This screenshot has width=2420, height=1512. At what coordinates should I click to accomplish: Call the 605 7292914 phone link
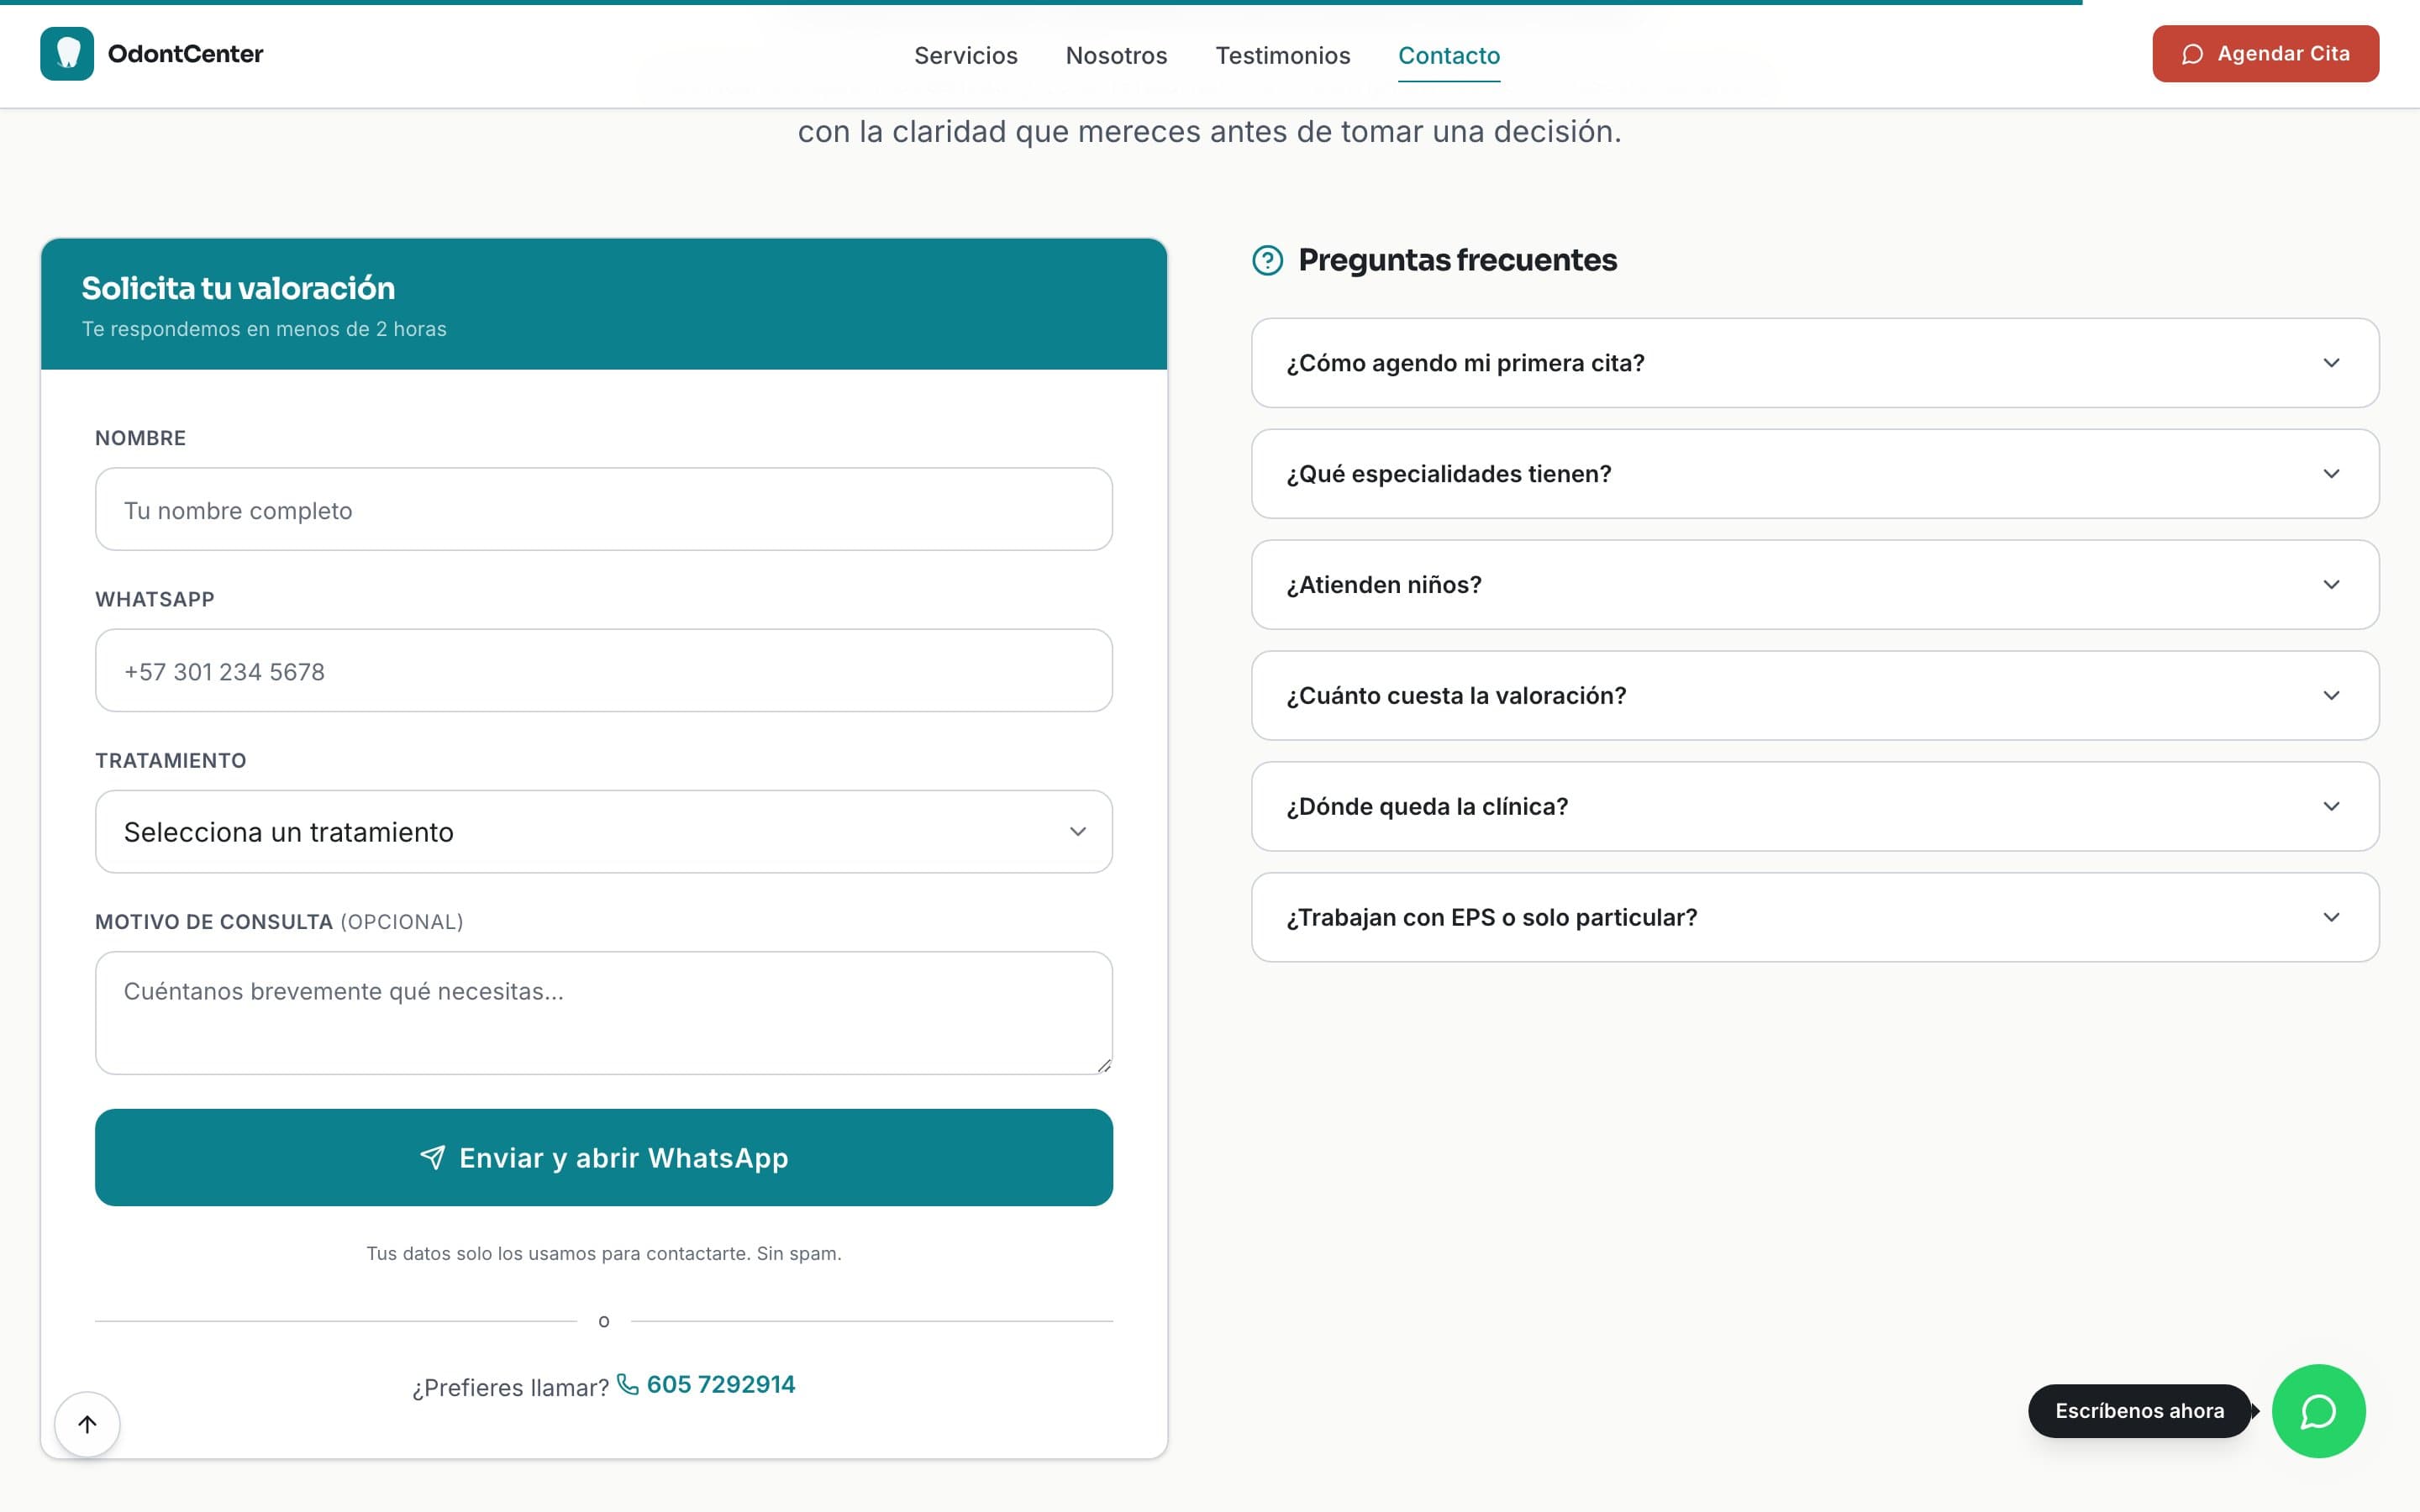[720, 1384]
